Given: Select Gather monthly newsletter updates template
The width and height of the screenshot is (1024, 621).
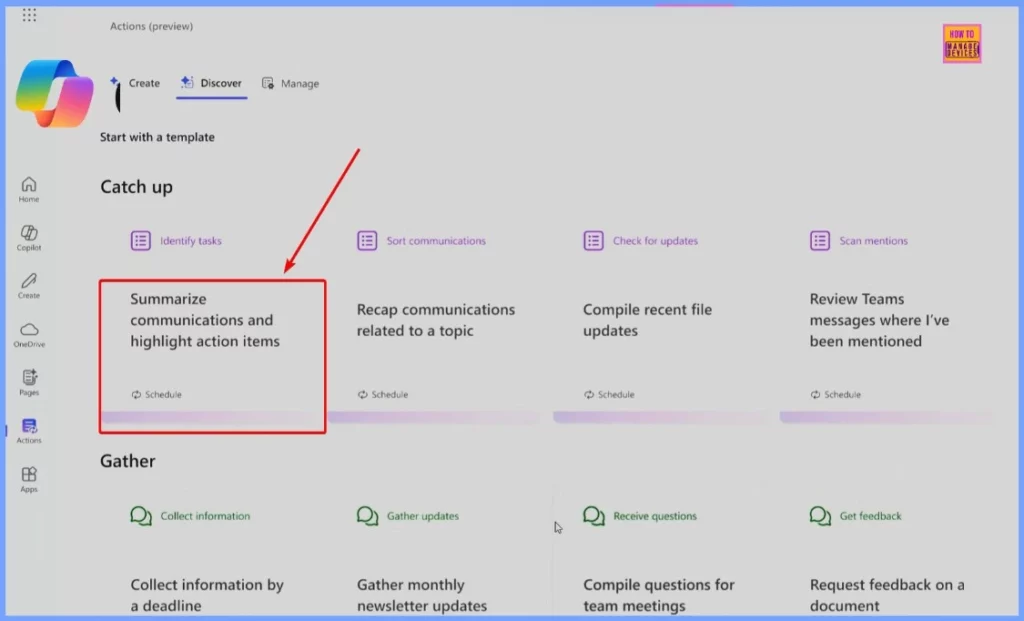Looking at the screenshot, I should [422, 595].
